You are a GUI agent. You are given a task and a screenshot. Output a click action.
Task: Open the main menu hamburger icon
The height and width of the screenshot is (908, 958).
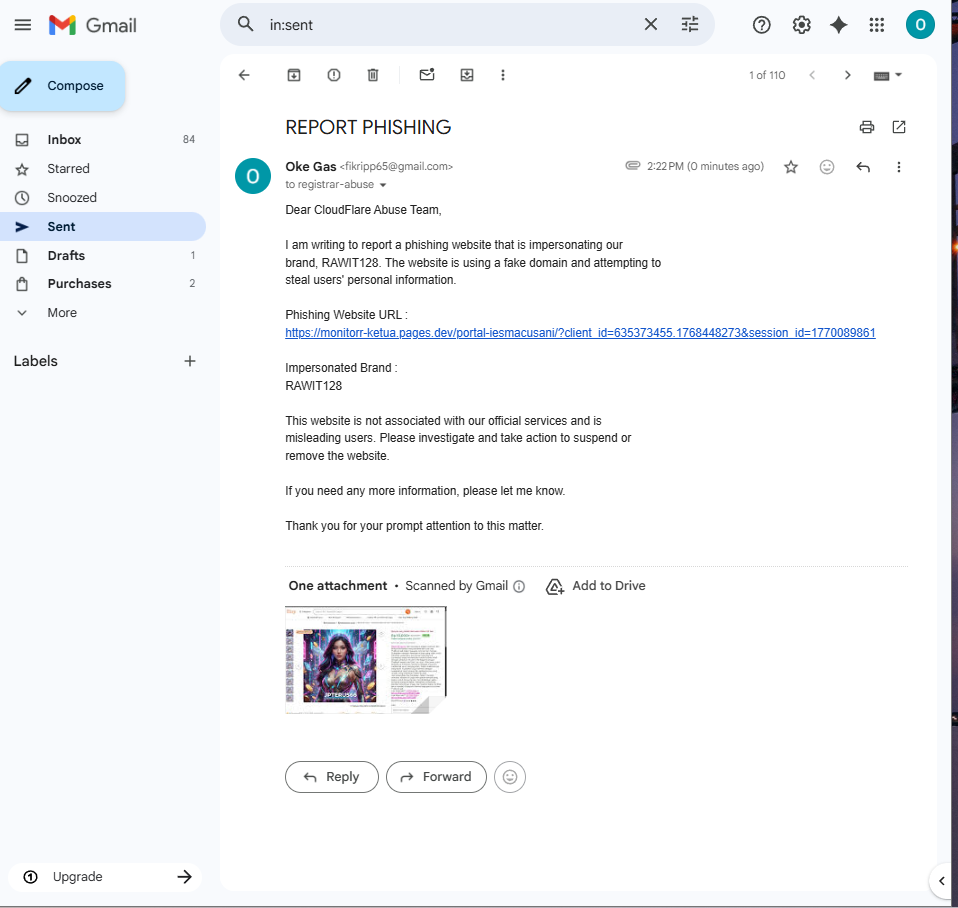click(x=23, y=25)
